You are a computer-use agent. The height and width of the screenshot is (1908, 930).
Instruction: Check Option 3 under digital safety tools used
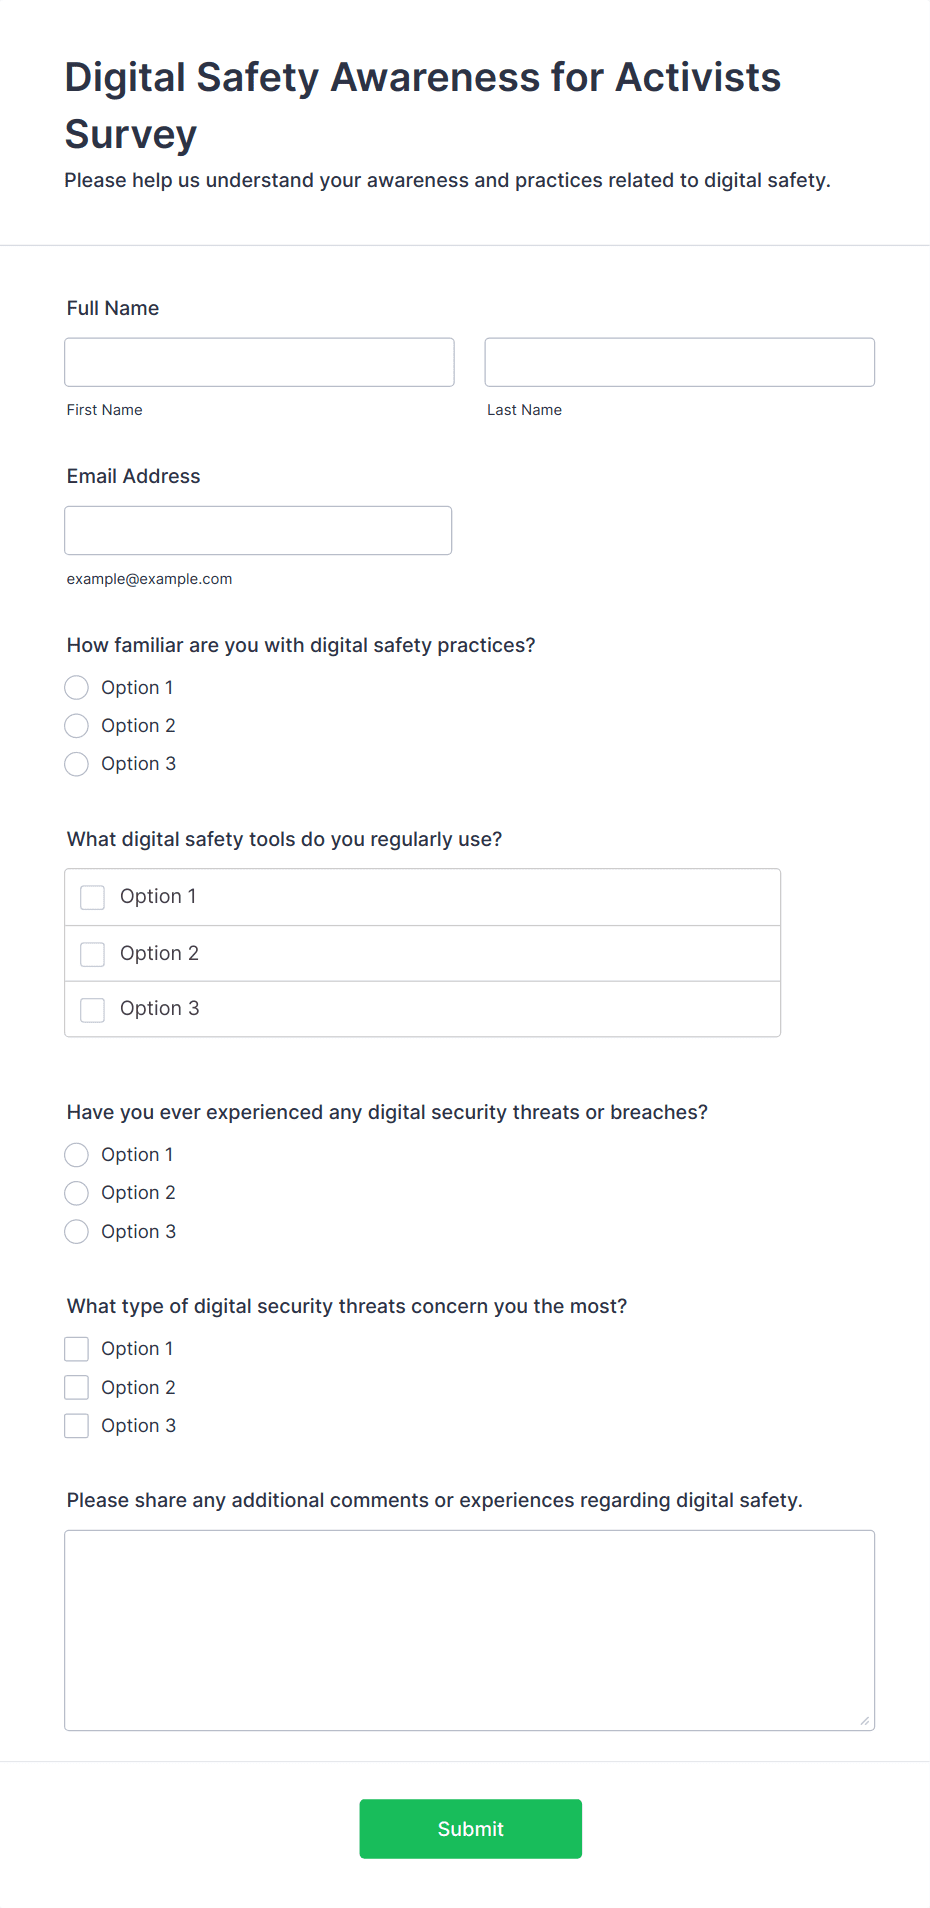(x=92, y=1009)
